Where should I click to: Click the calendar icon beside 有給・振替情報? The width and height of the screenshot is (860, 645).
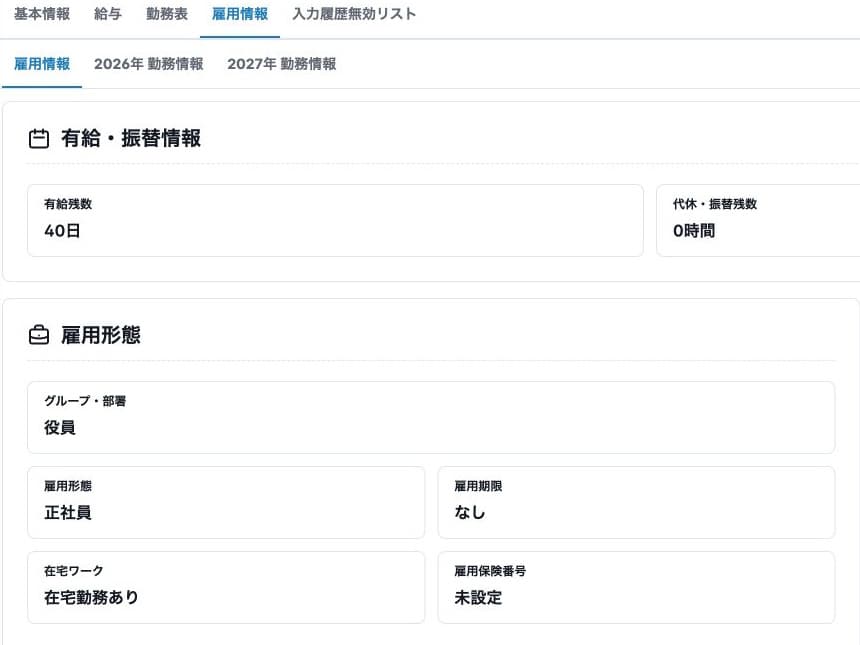(x=38, y=138)
